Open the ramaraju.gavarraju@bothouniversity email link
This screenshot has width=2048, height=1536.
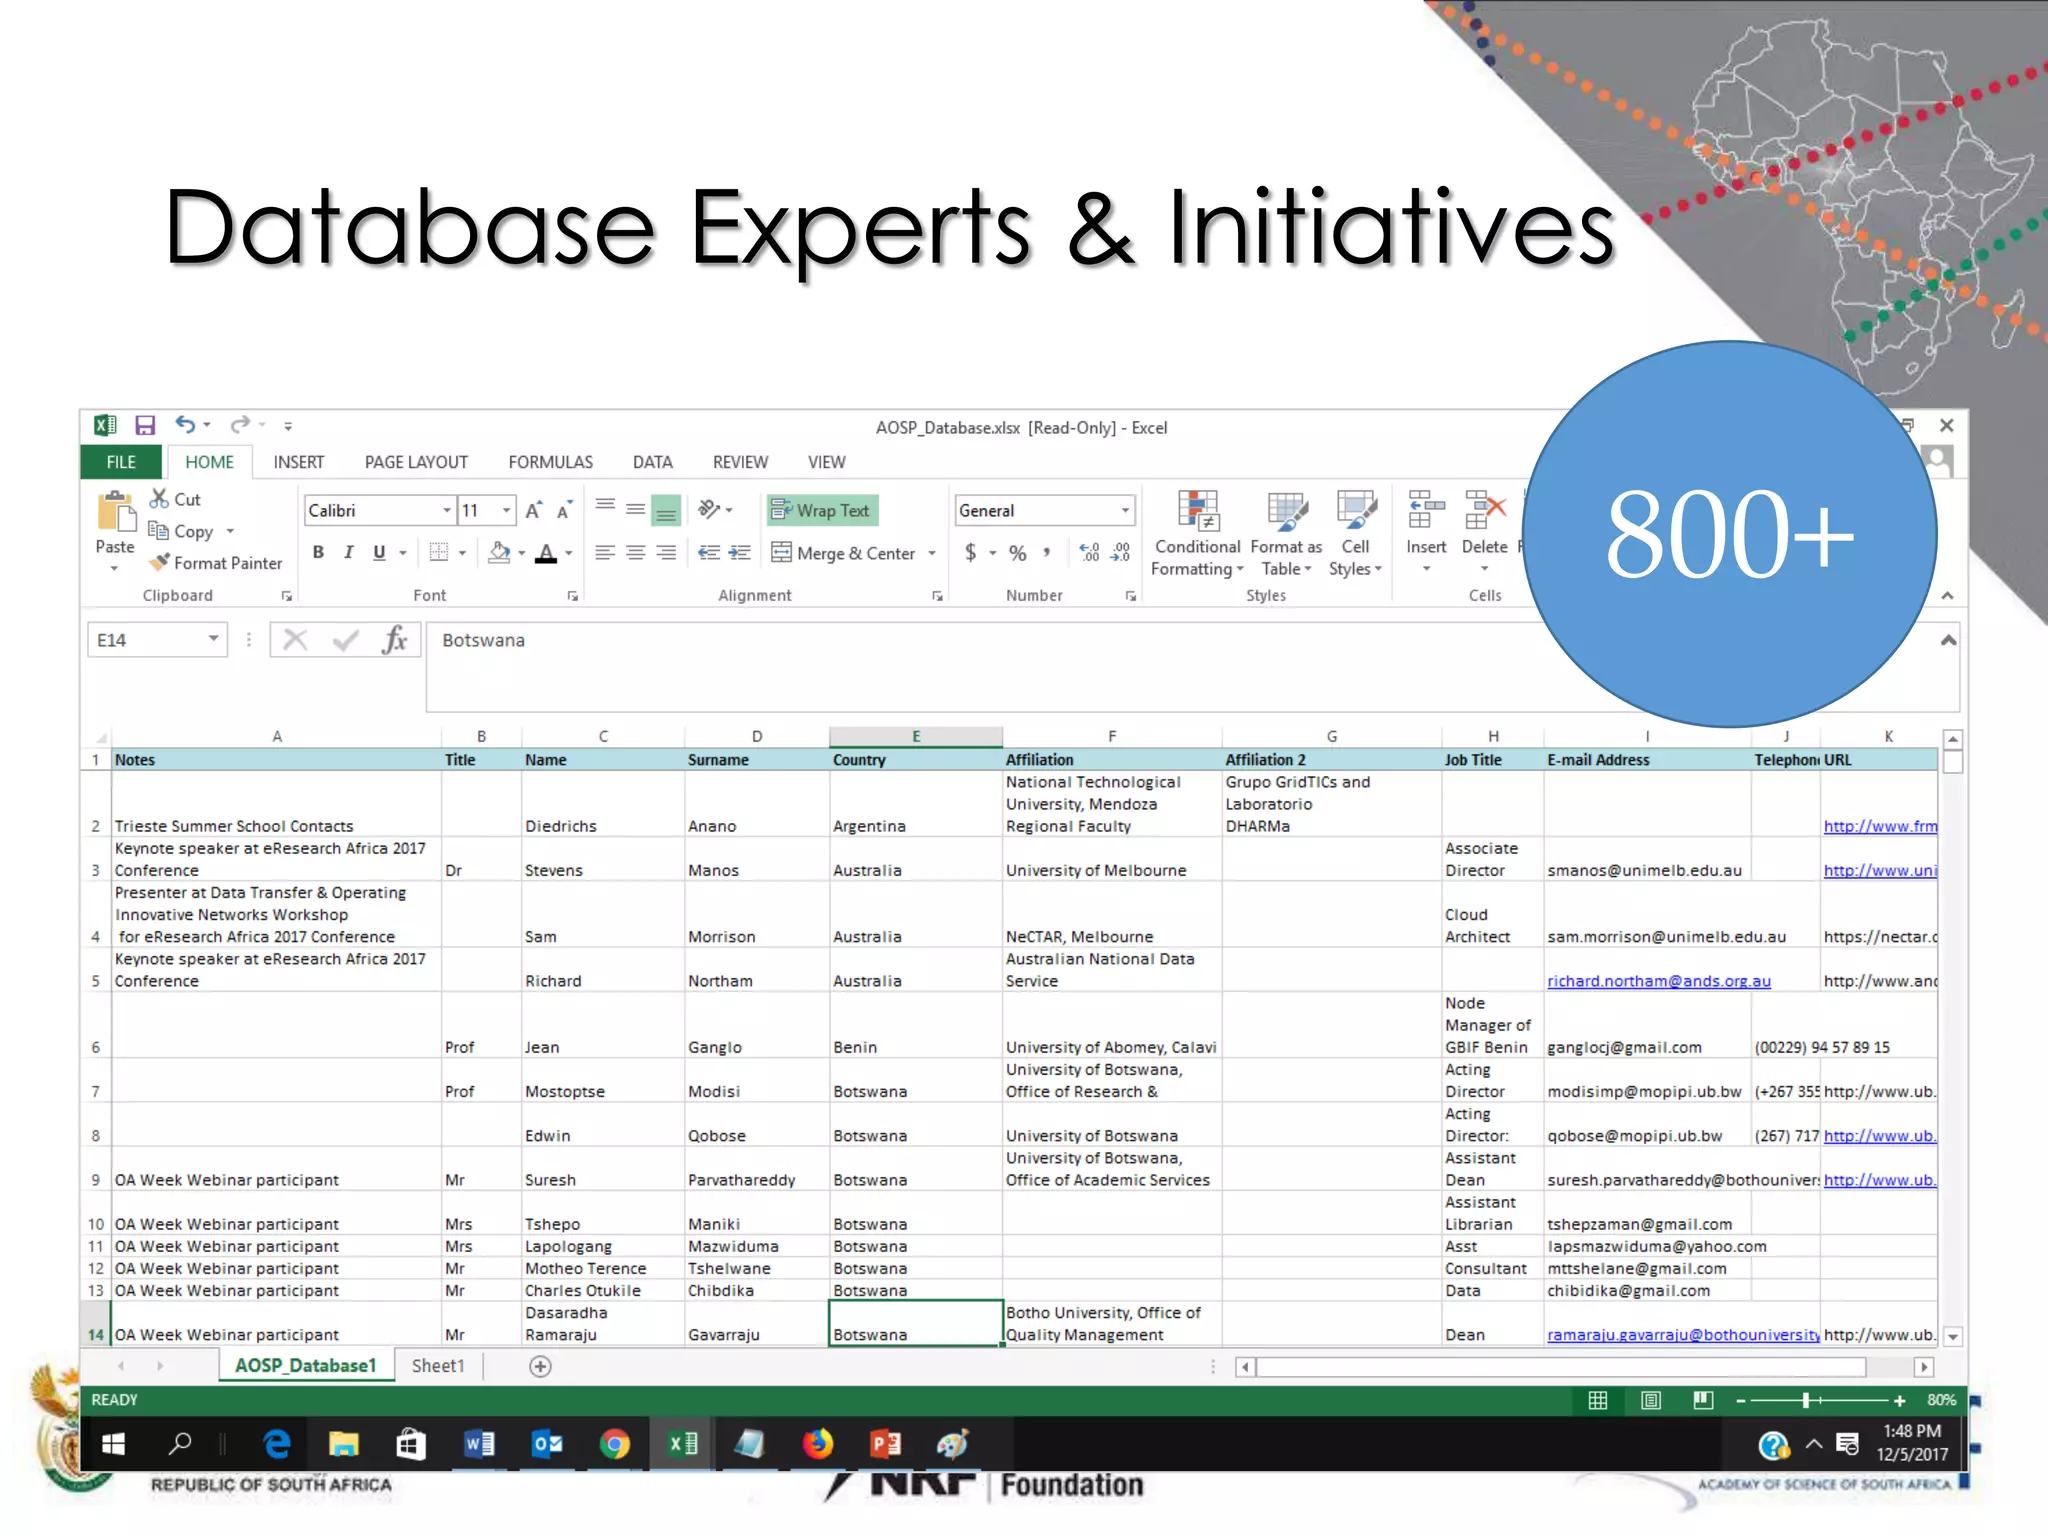(1683, 1335)
